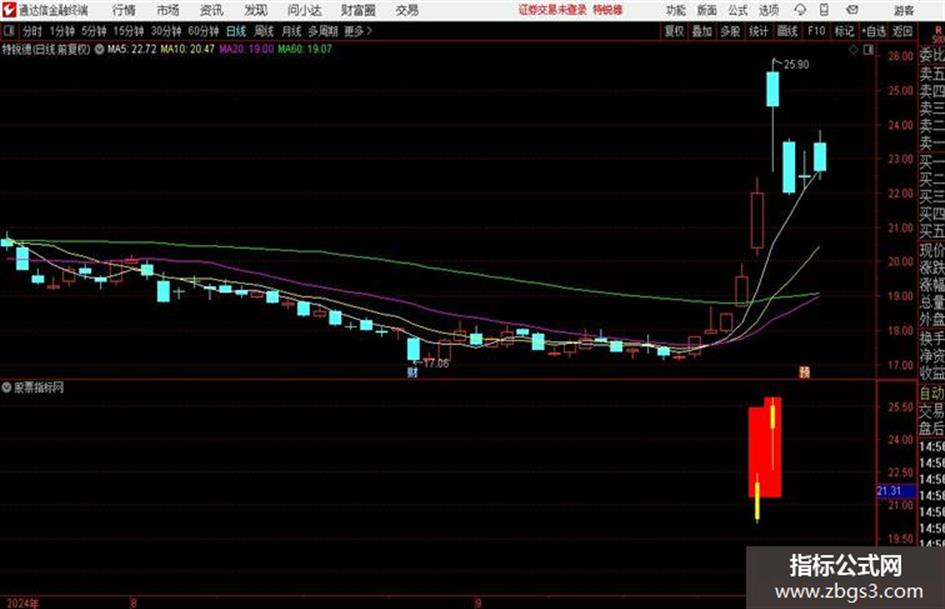Click the diamond icon above price axis
This screenshot has width=945, height=609.
[853, 50]
